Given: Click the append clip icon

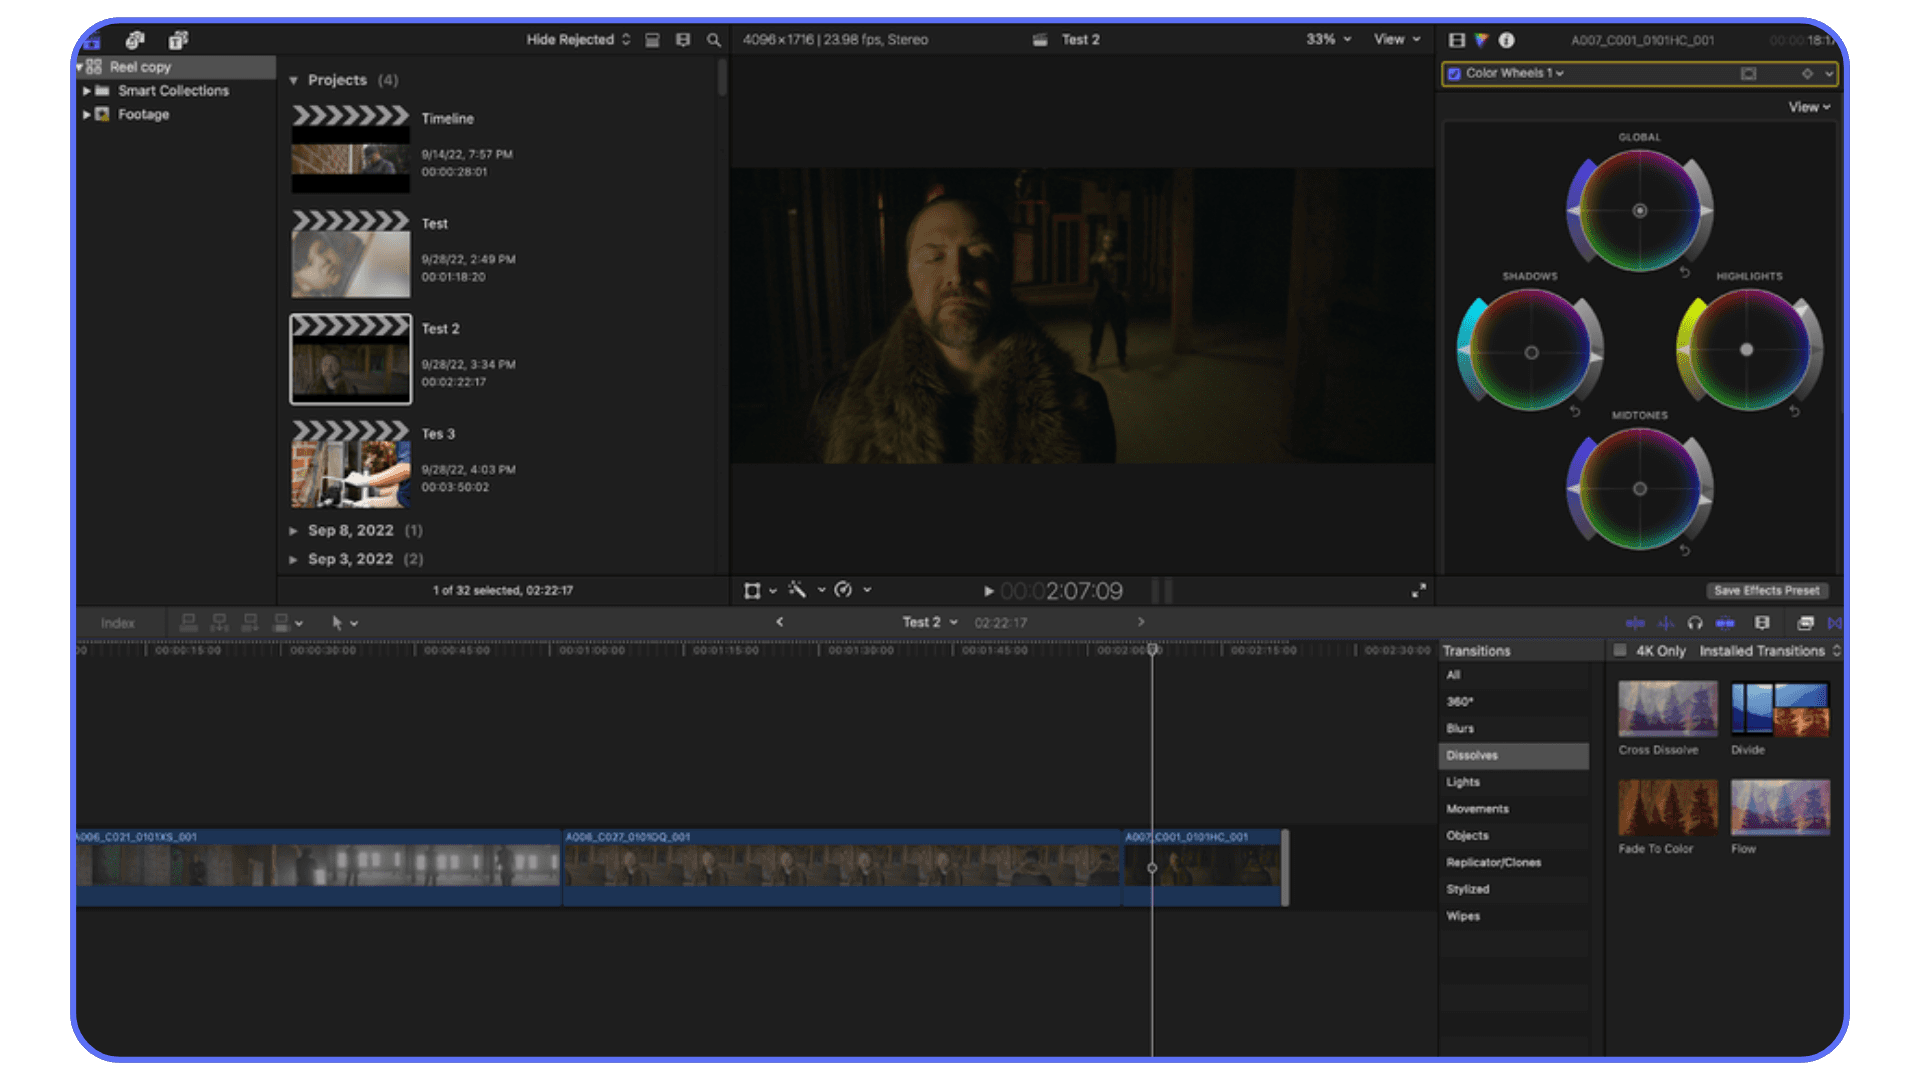Looking at the screenshot, I should tap(250, 623).
